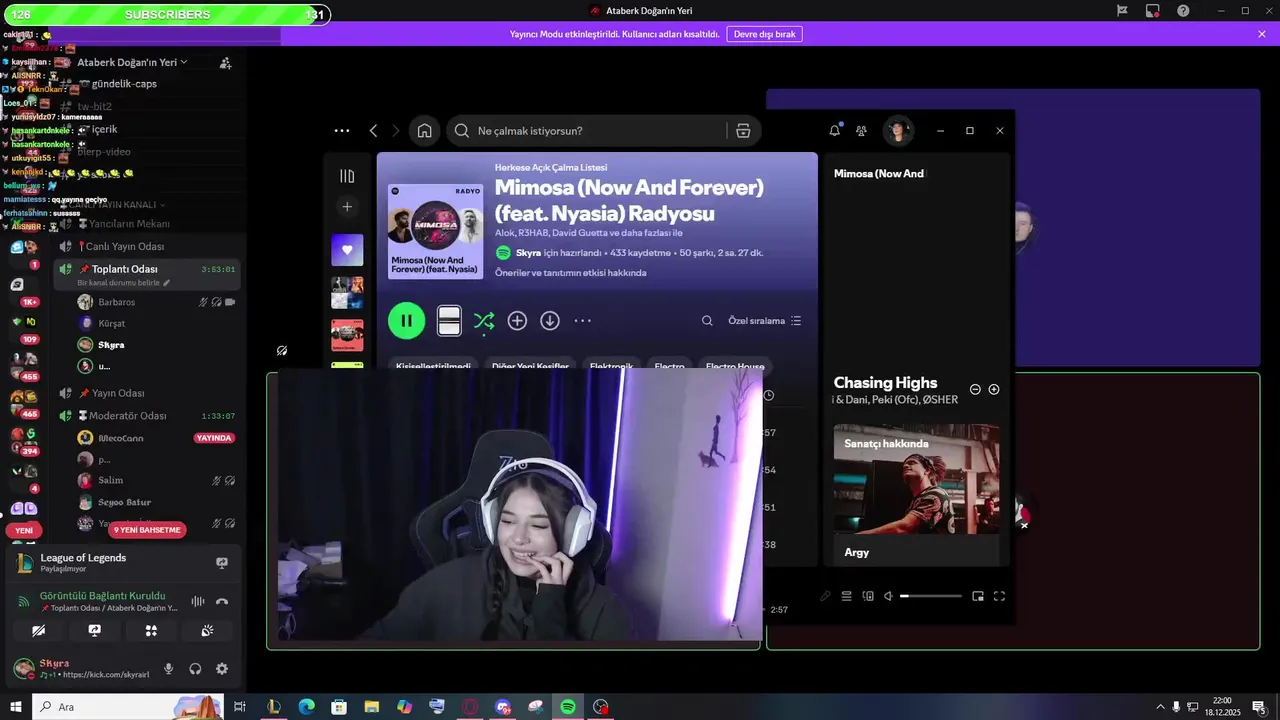Viewport: 1280px width, 720px height.
Task: Go to Spotify Home
Action: pyautogui.click(x=425, y=131)
